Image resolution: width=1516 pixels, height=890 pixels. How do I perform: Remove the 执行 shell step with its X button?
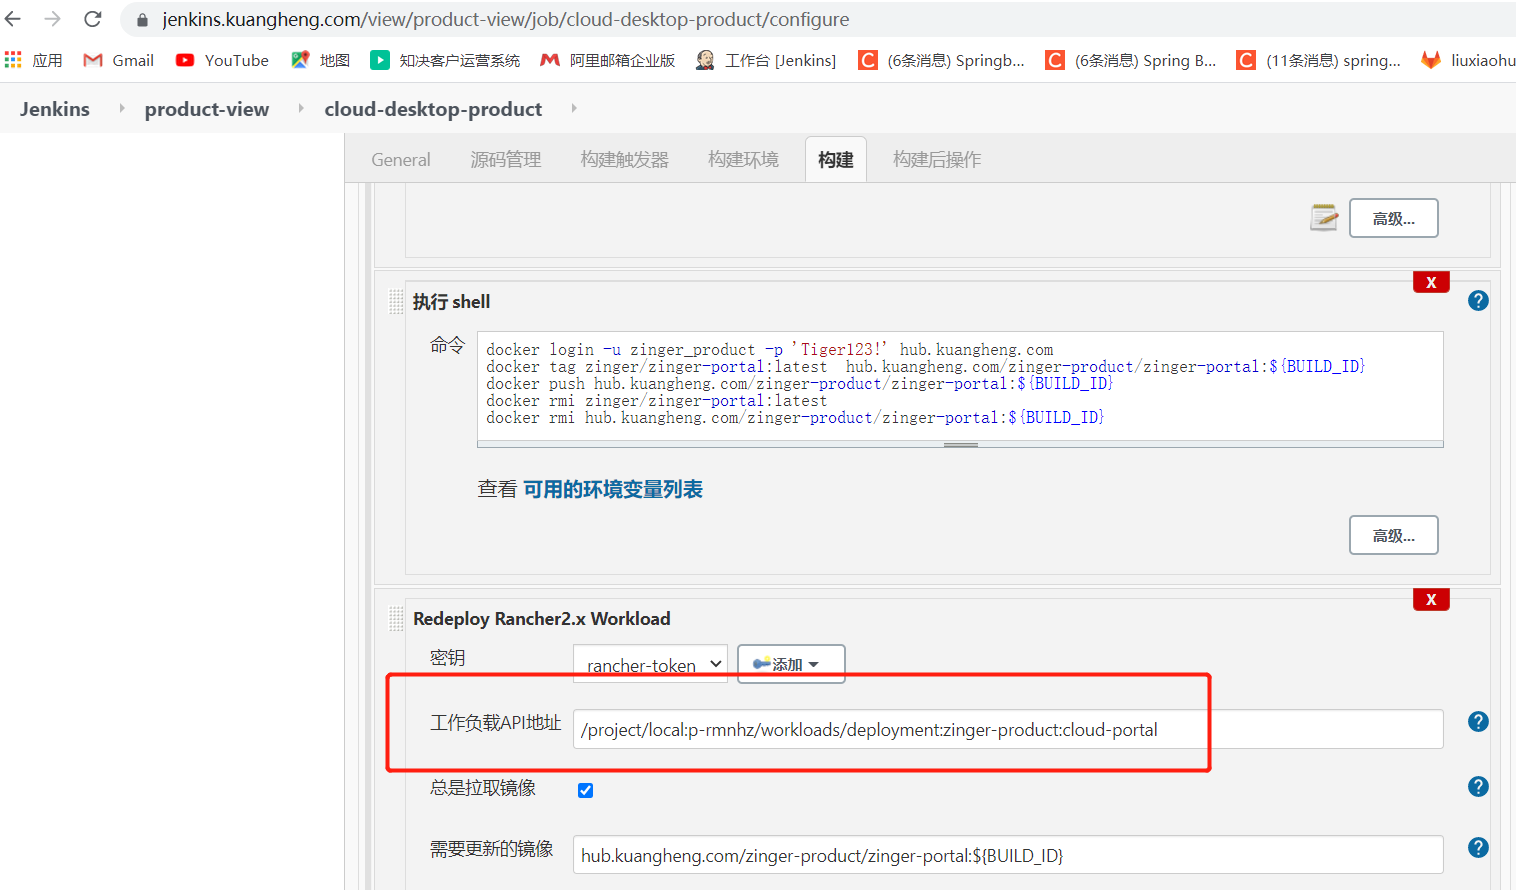tap(1430, 282)
